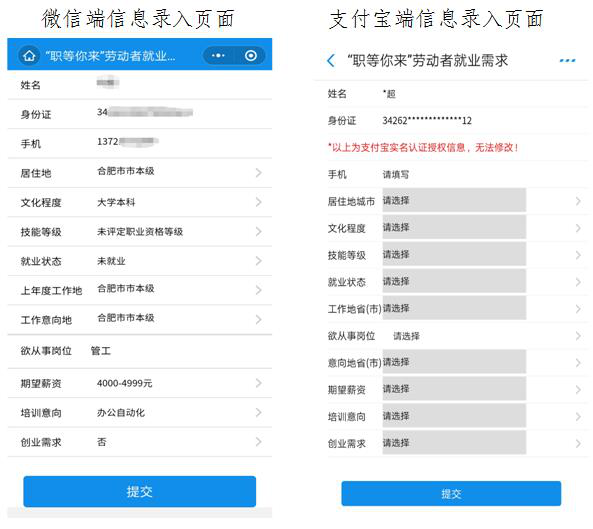Expand 居住地 selector in WeChat form

tap(140, 173)
